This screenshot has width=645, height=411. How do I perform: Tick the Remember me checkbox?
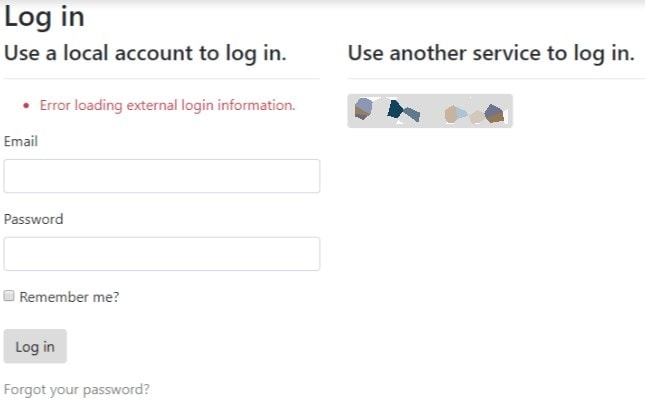click(x=9, y=296)
